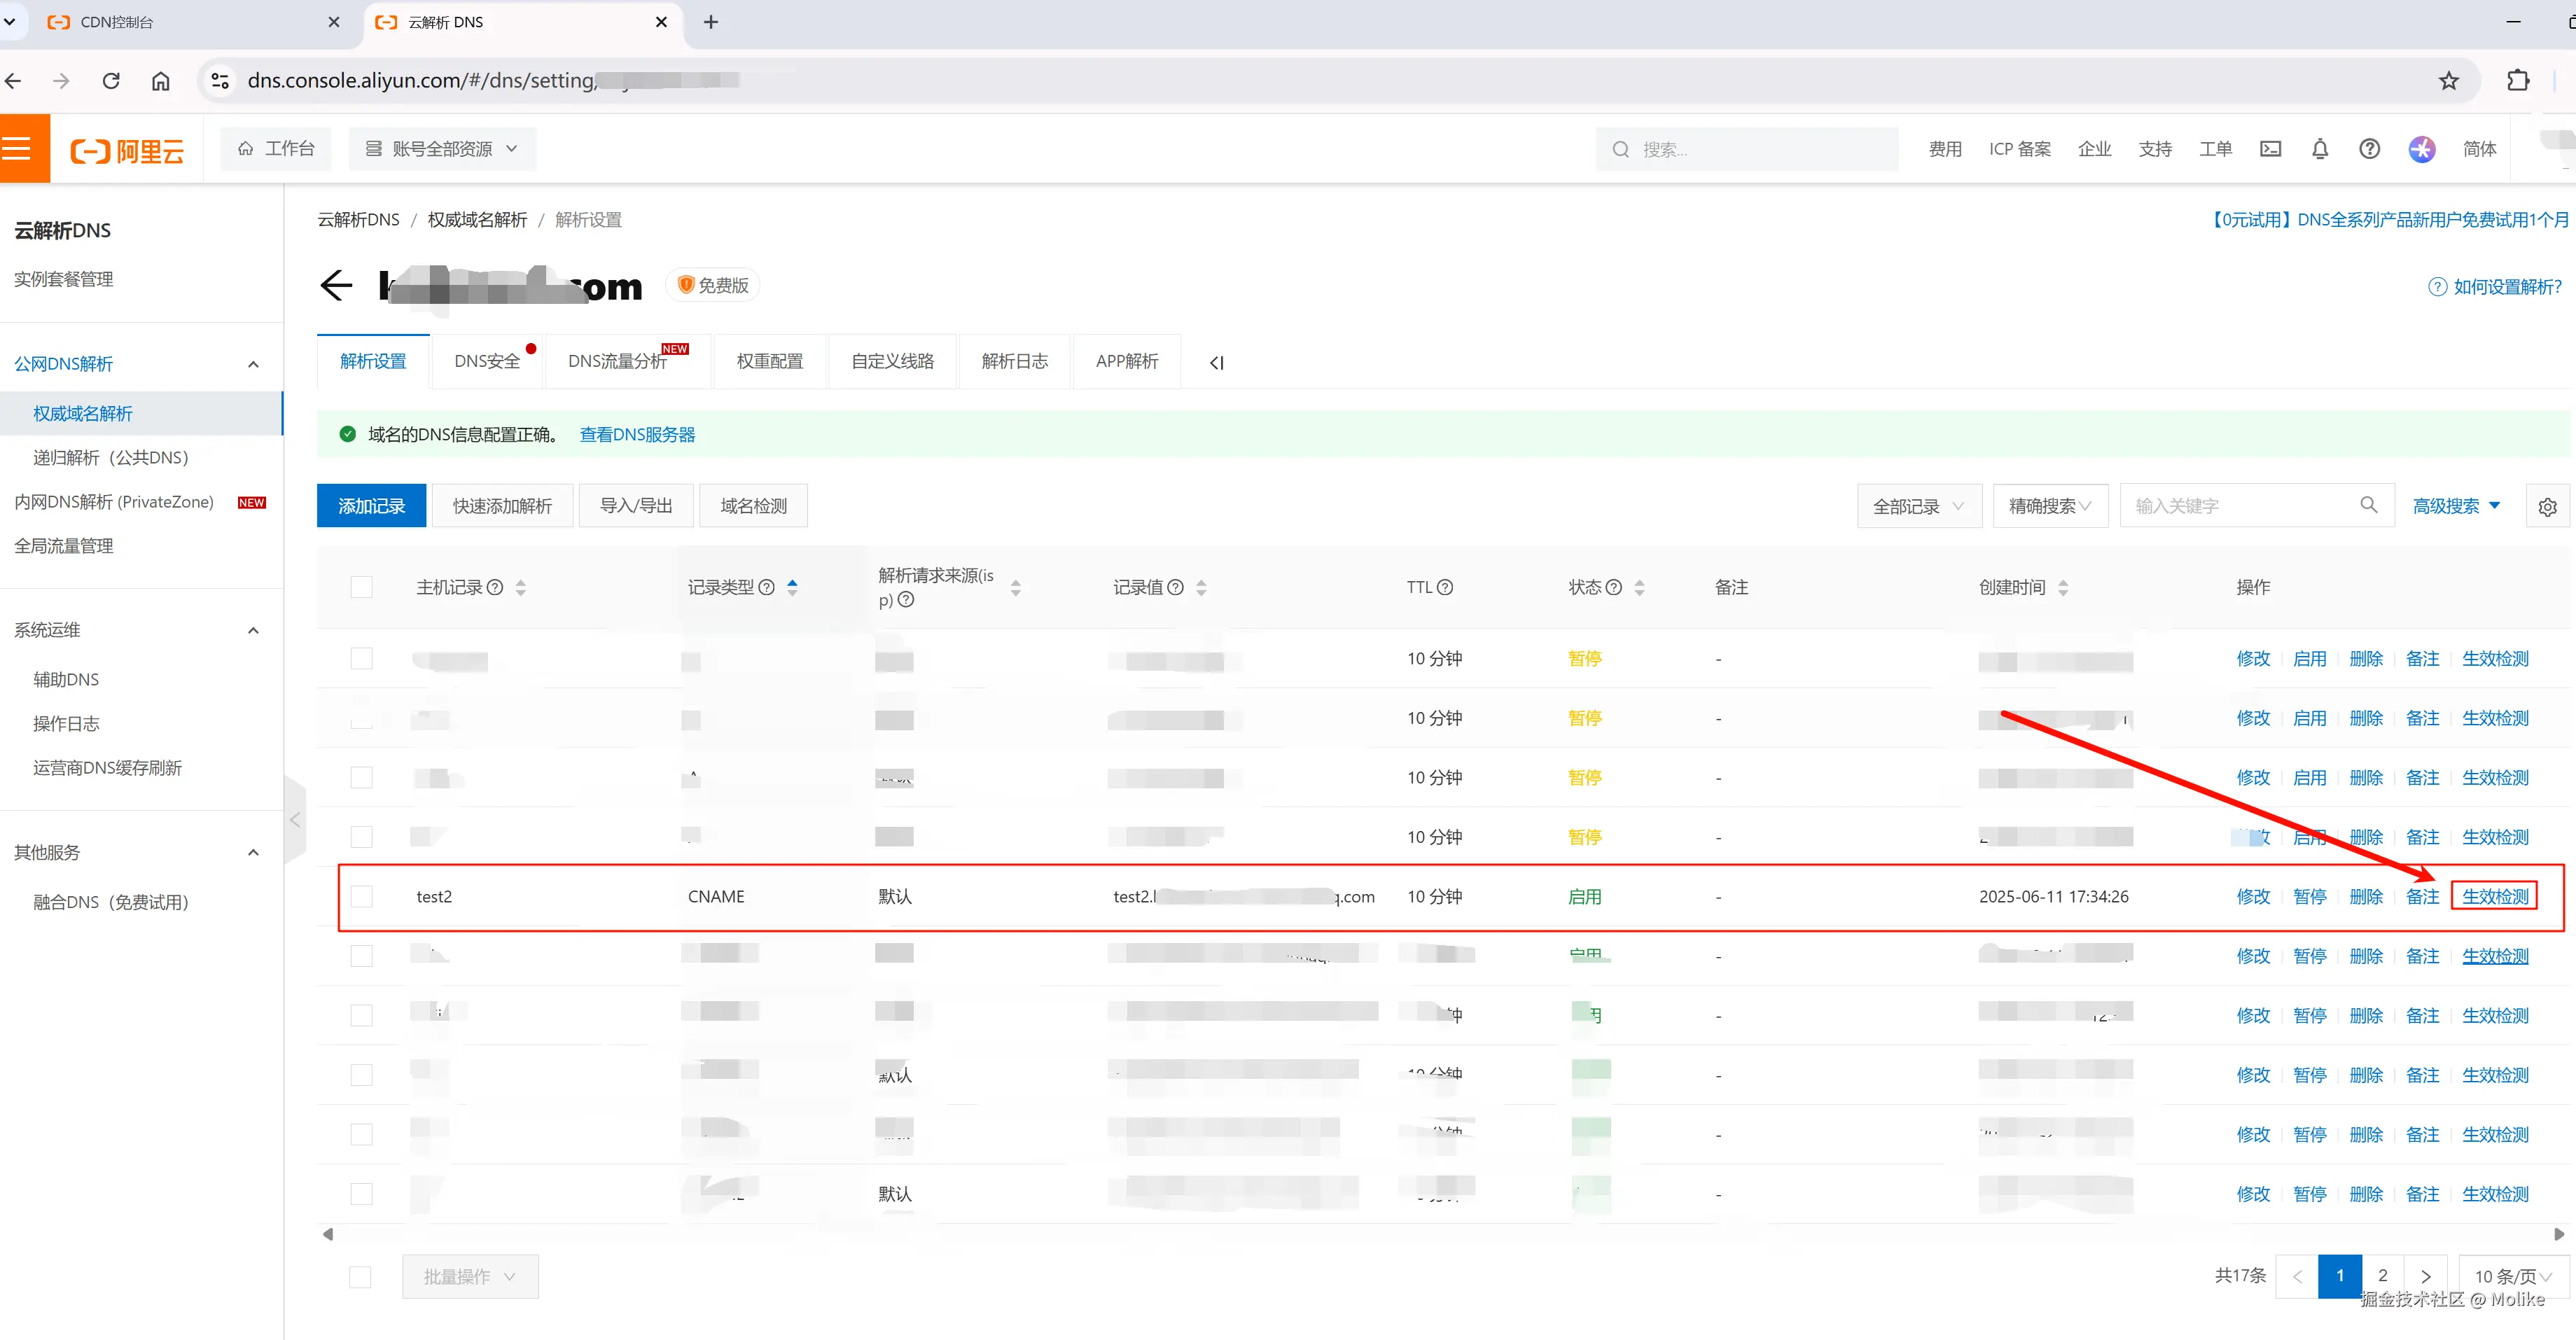
Task: Click the help question mark icon in header
Action: (x=2369, y=149)
